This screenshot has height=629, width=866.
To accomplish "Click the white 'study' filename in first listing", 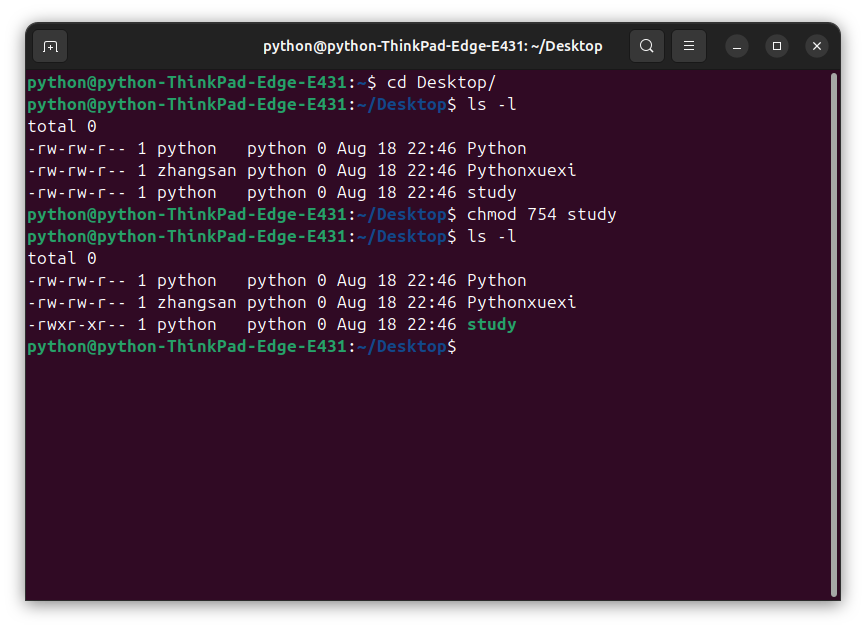I will [492, 193].
